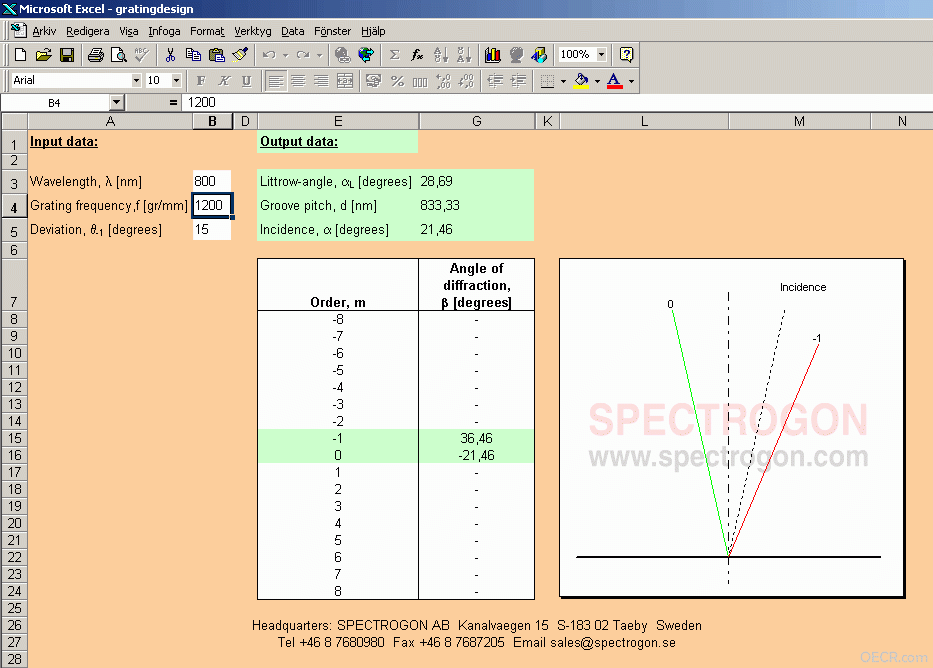Click the Office Assistant help button
933x668 pixels.
626,55
